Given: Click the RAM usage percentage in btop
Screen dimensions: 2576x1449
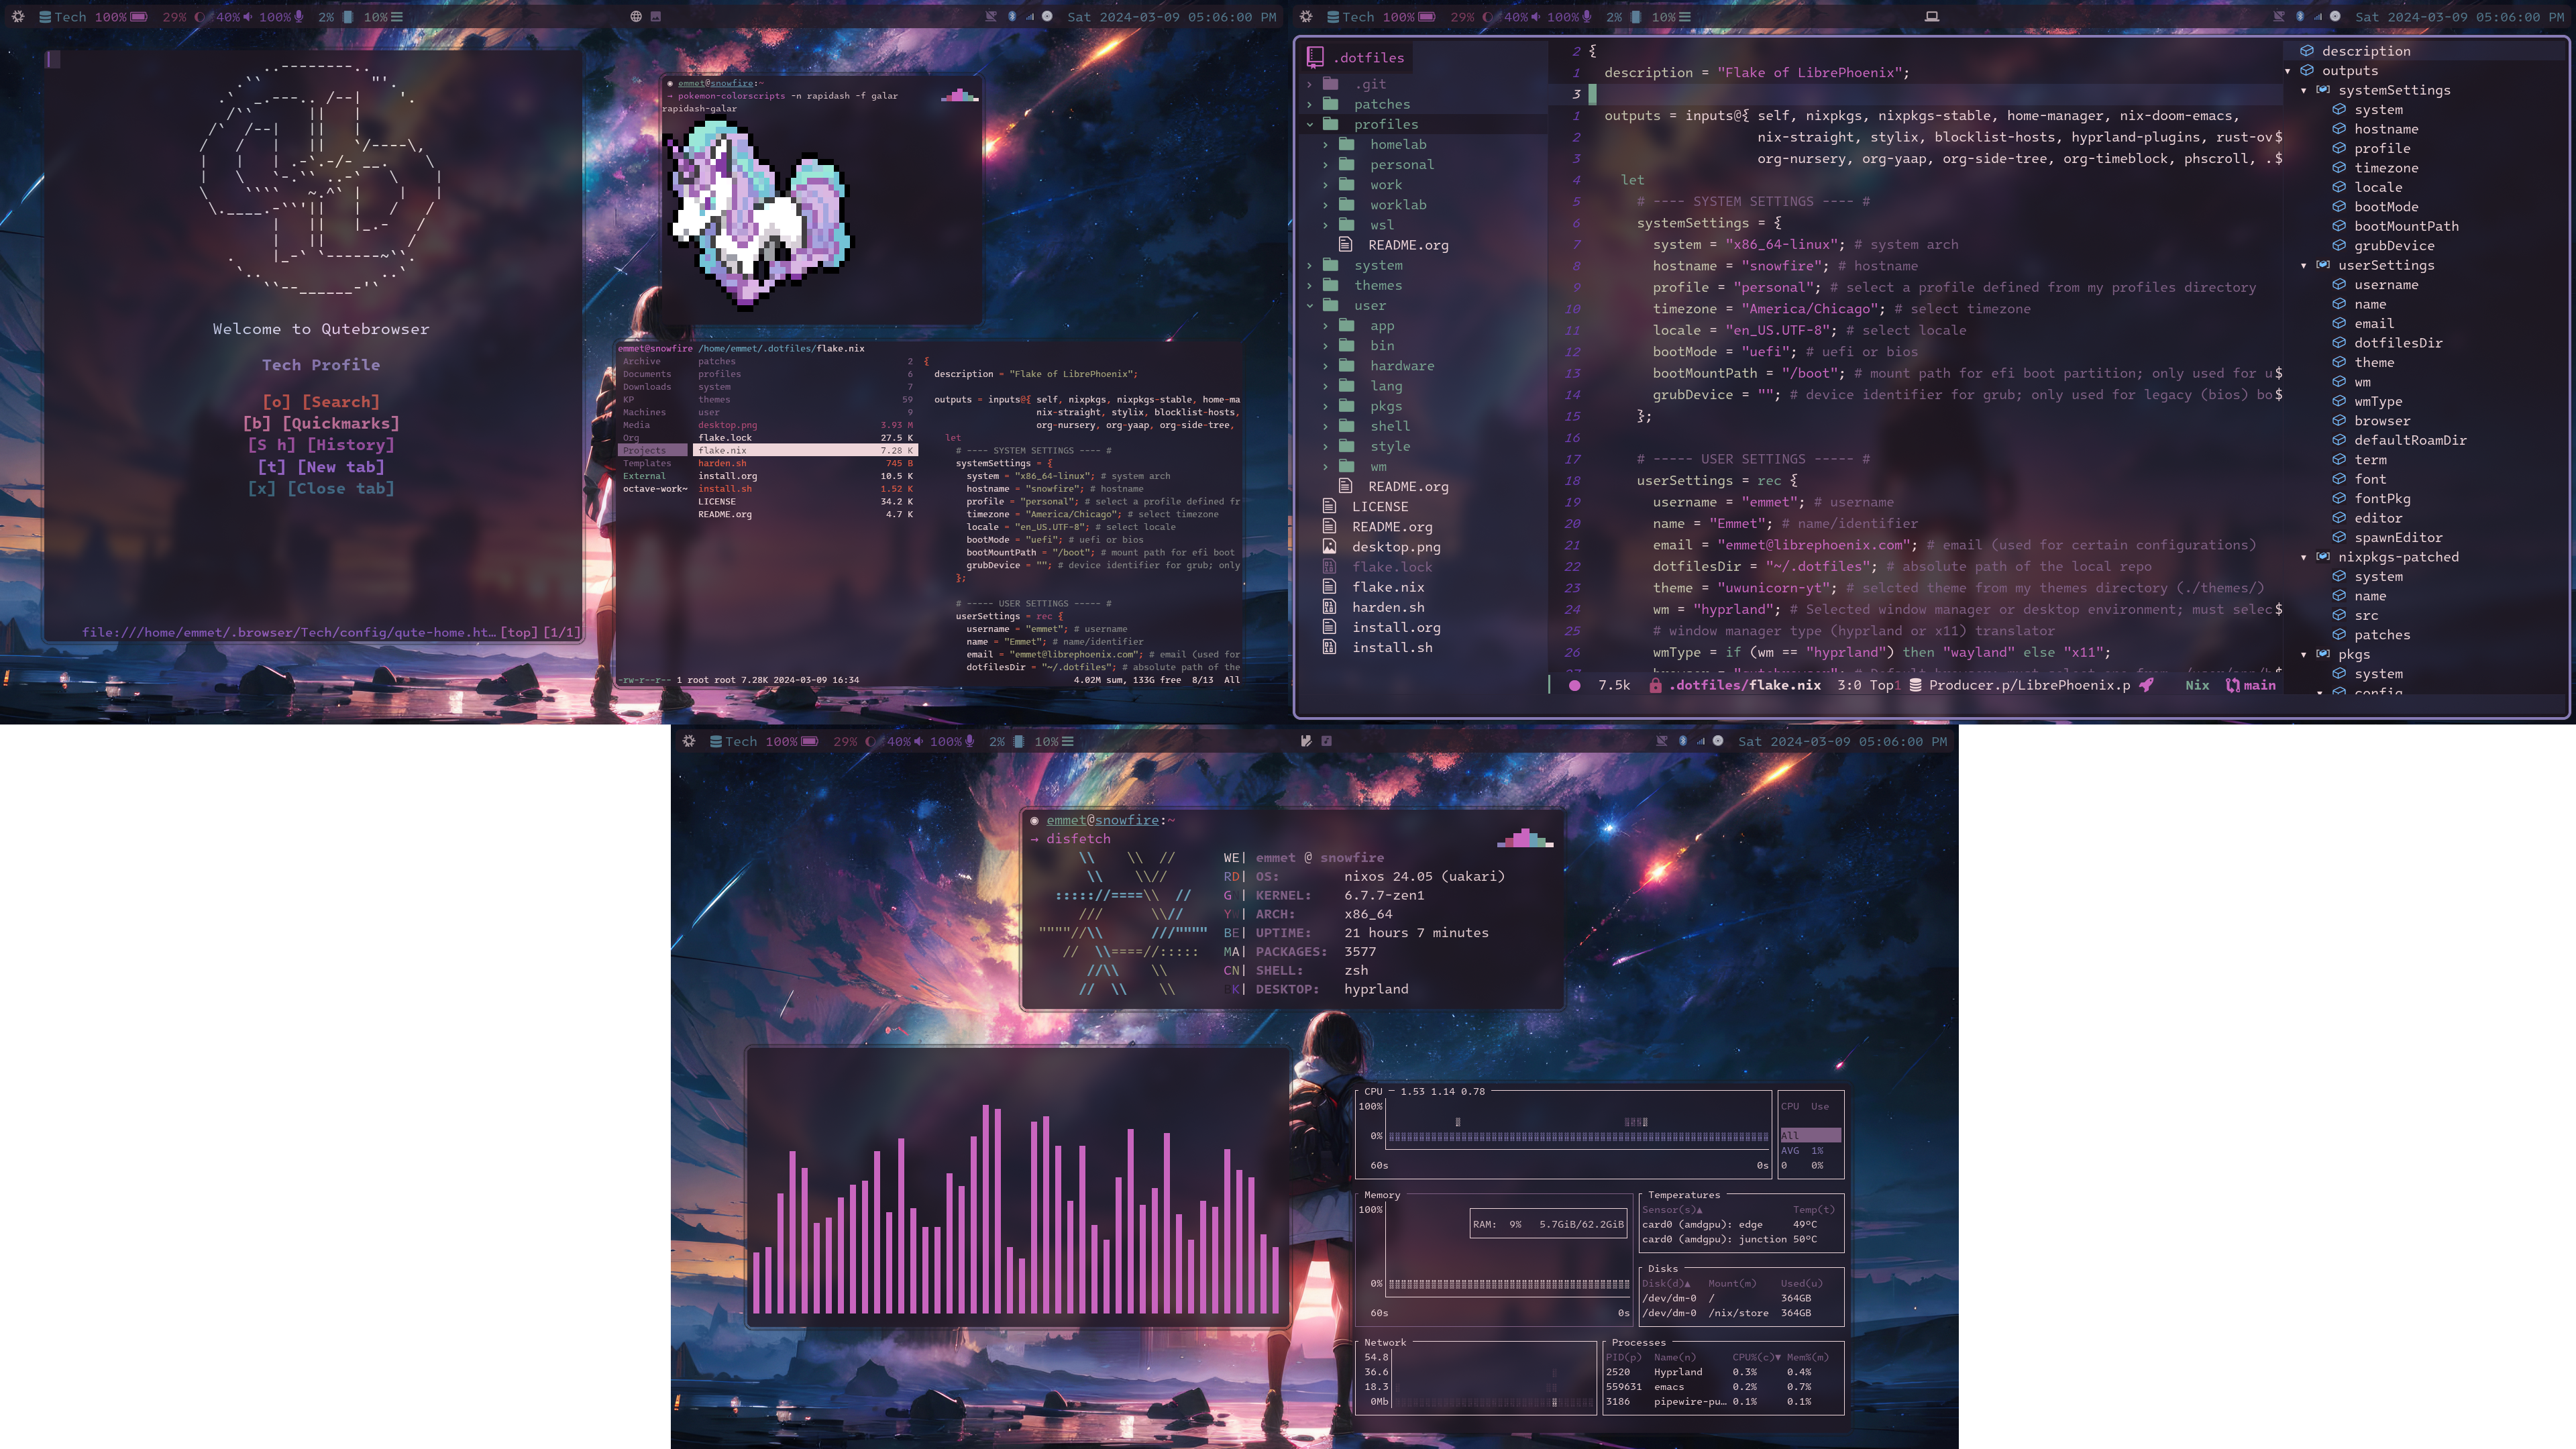Looking at the screenshot, I should point(1513,1221).
